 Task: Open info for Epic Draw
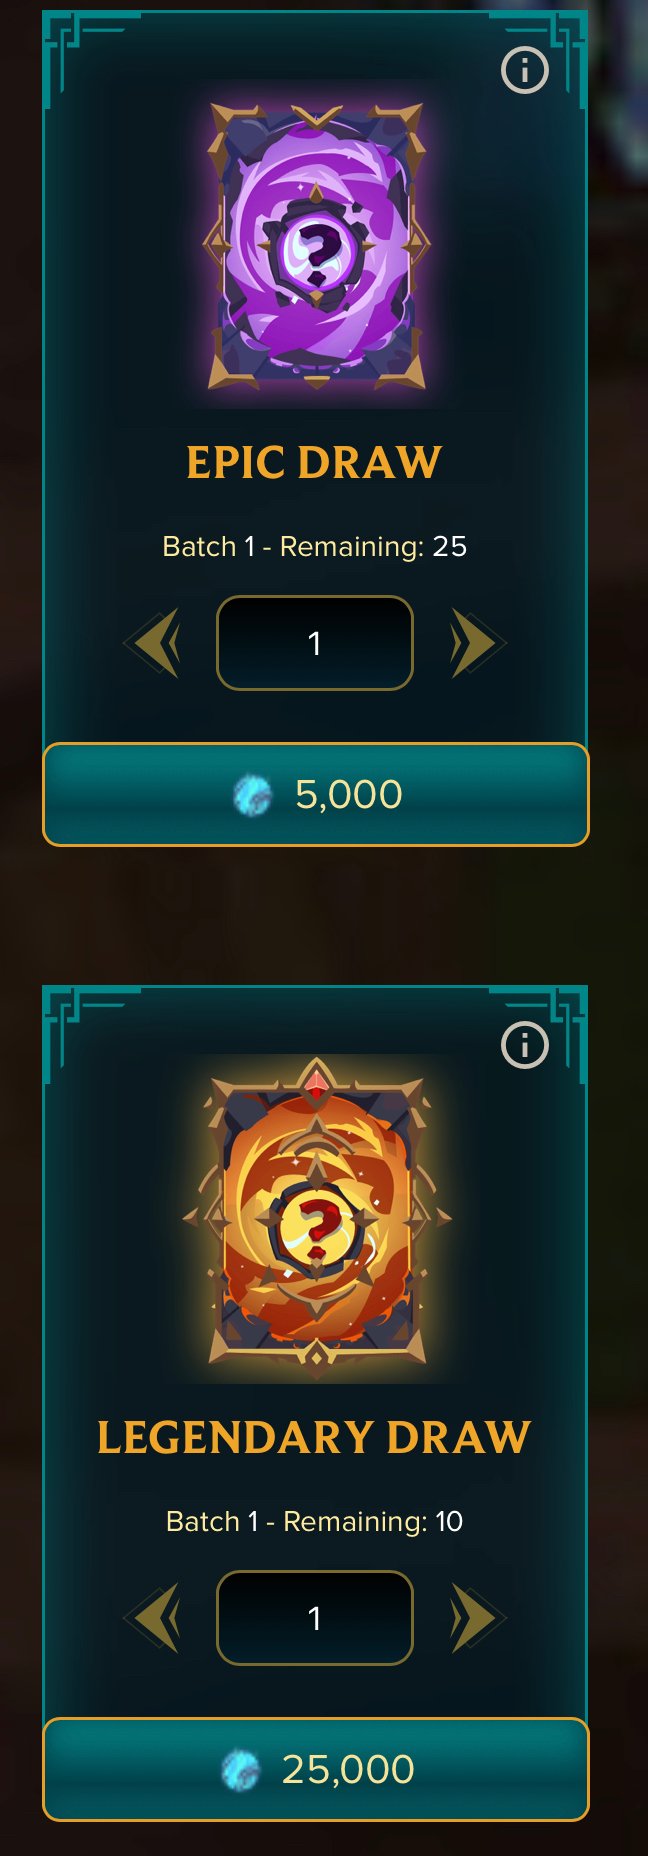click(524, 70)
